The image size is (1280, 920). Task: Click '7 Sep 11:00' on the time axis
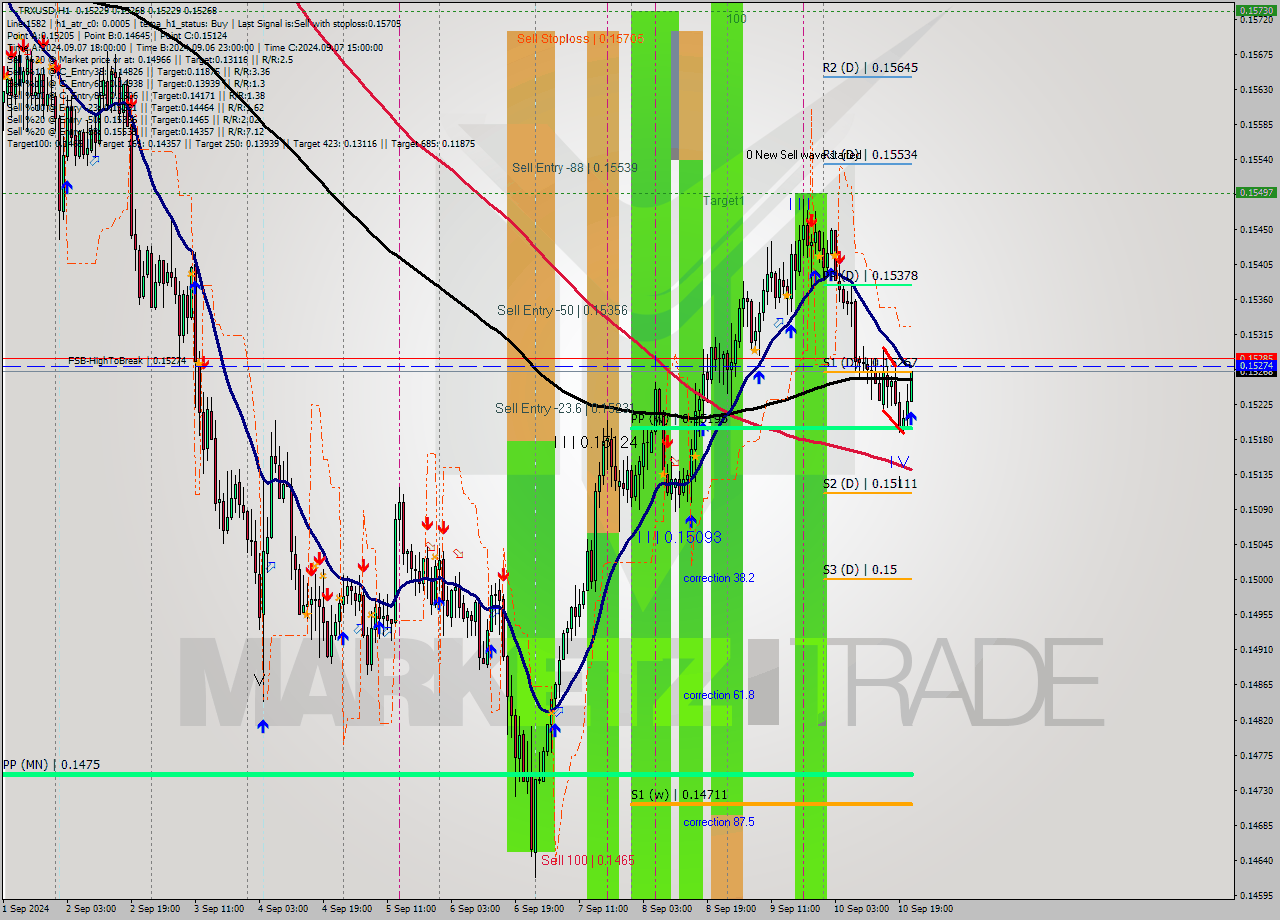[604, 909]
